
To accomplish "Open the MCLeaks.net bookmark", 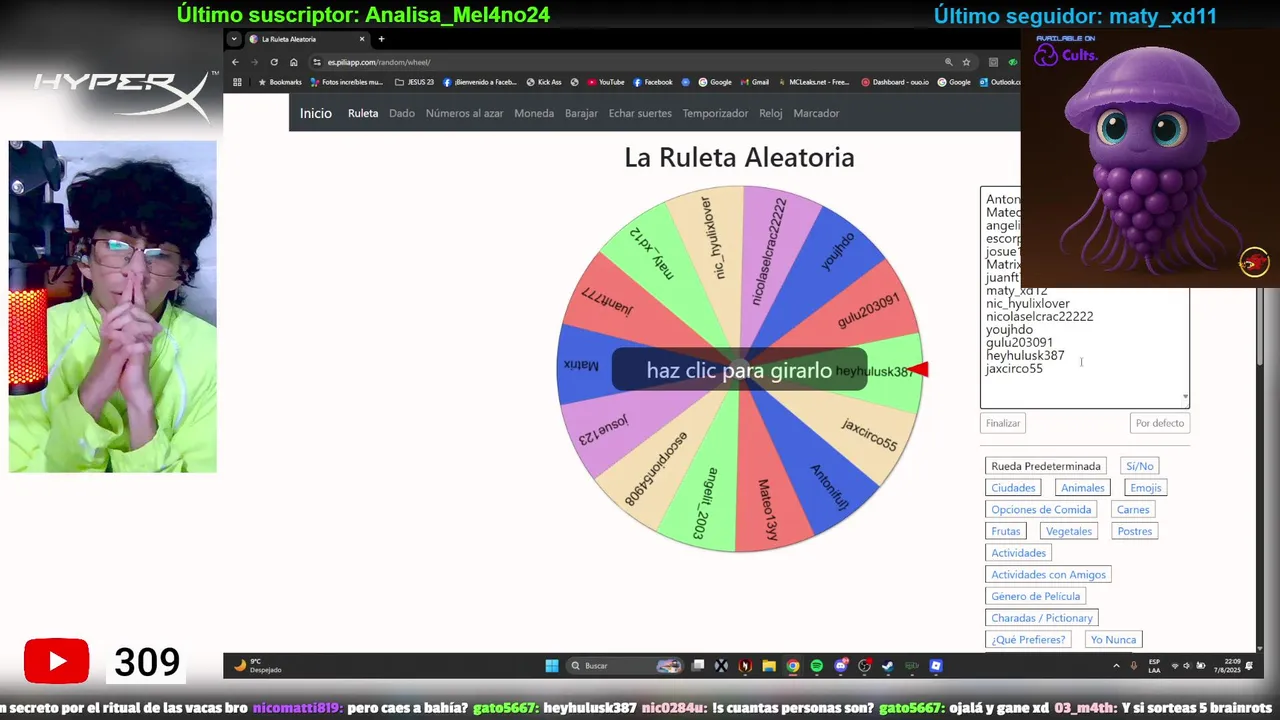I will click(x=813, y=82).
